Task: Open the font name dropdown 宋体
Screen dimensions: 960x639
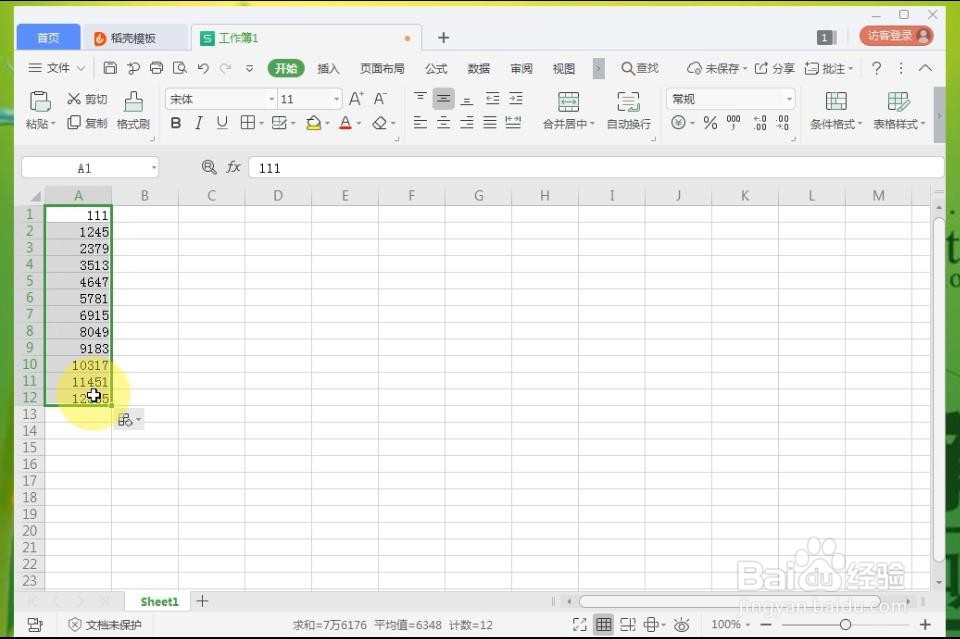Action: coord(271,99)
